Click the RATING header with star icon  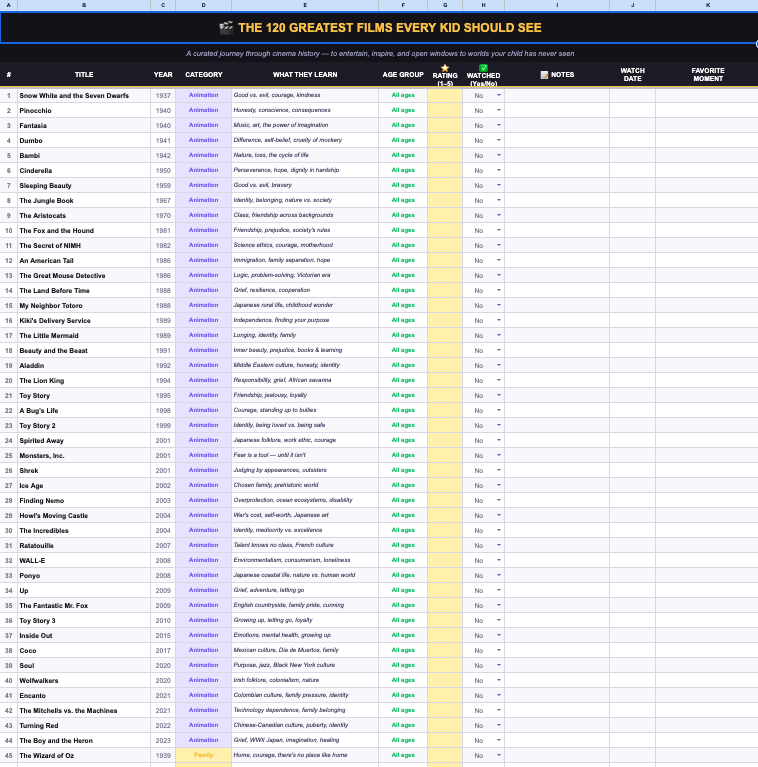coord(445,74)
